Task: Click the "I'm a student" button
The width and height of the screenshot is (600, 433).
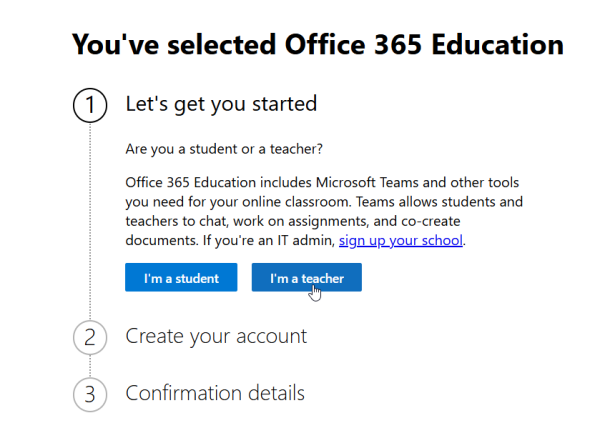Action: (180, 278)
